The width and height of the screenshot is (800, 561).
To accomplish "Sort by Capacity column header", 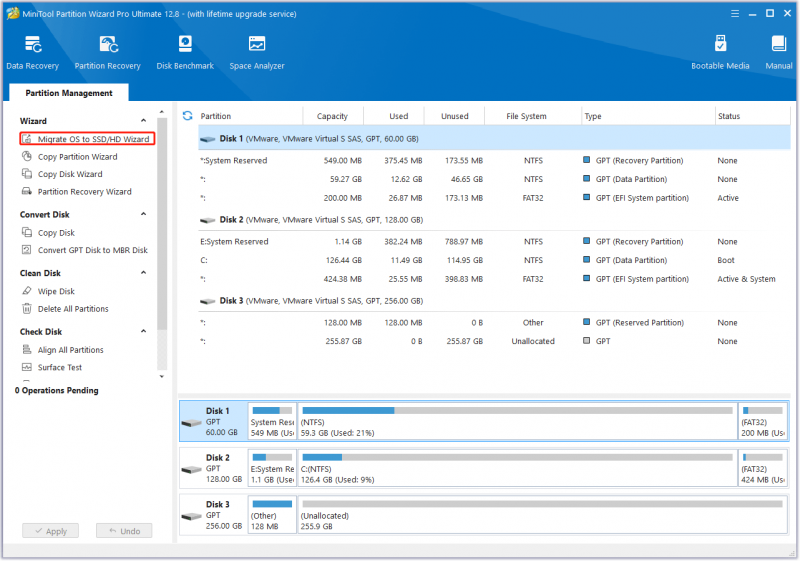I will [332, 116].
